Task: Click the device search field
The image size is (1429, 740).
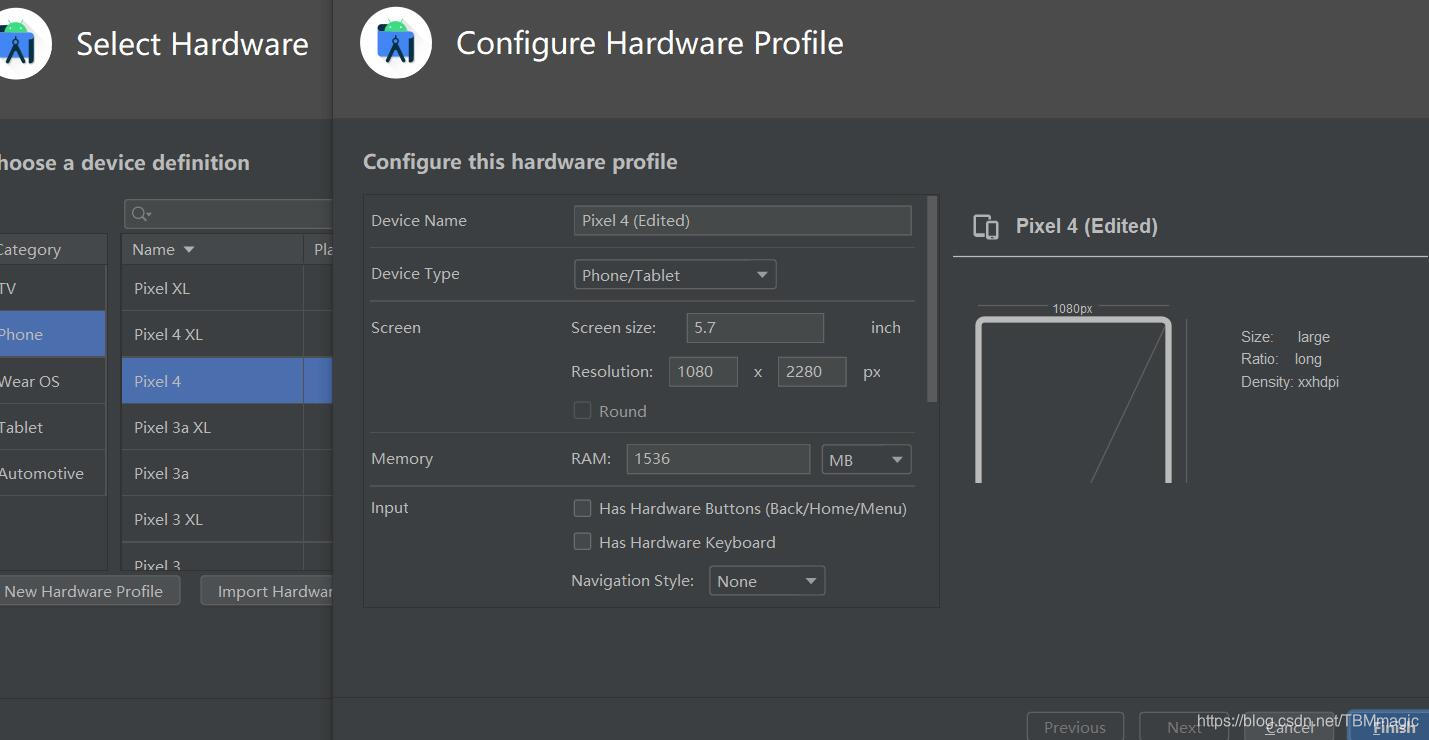Action: pyautogui.click(x=228, y=214)
